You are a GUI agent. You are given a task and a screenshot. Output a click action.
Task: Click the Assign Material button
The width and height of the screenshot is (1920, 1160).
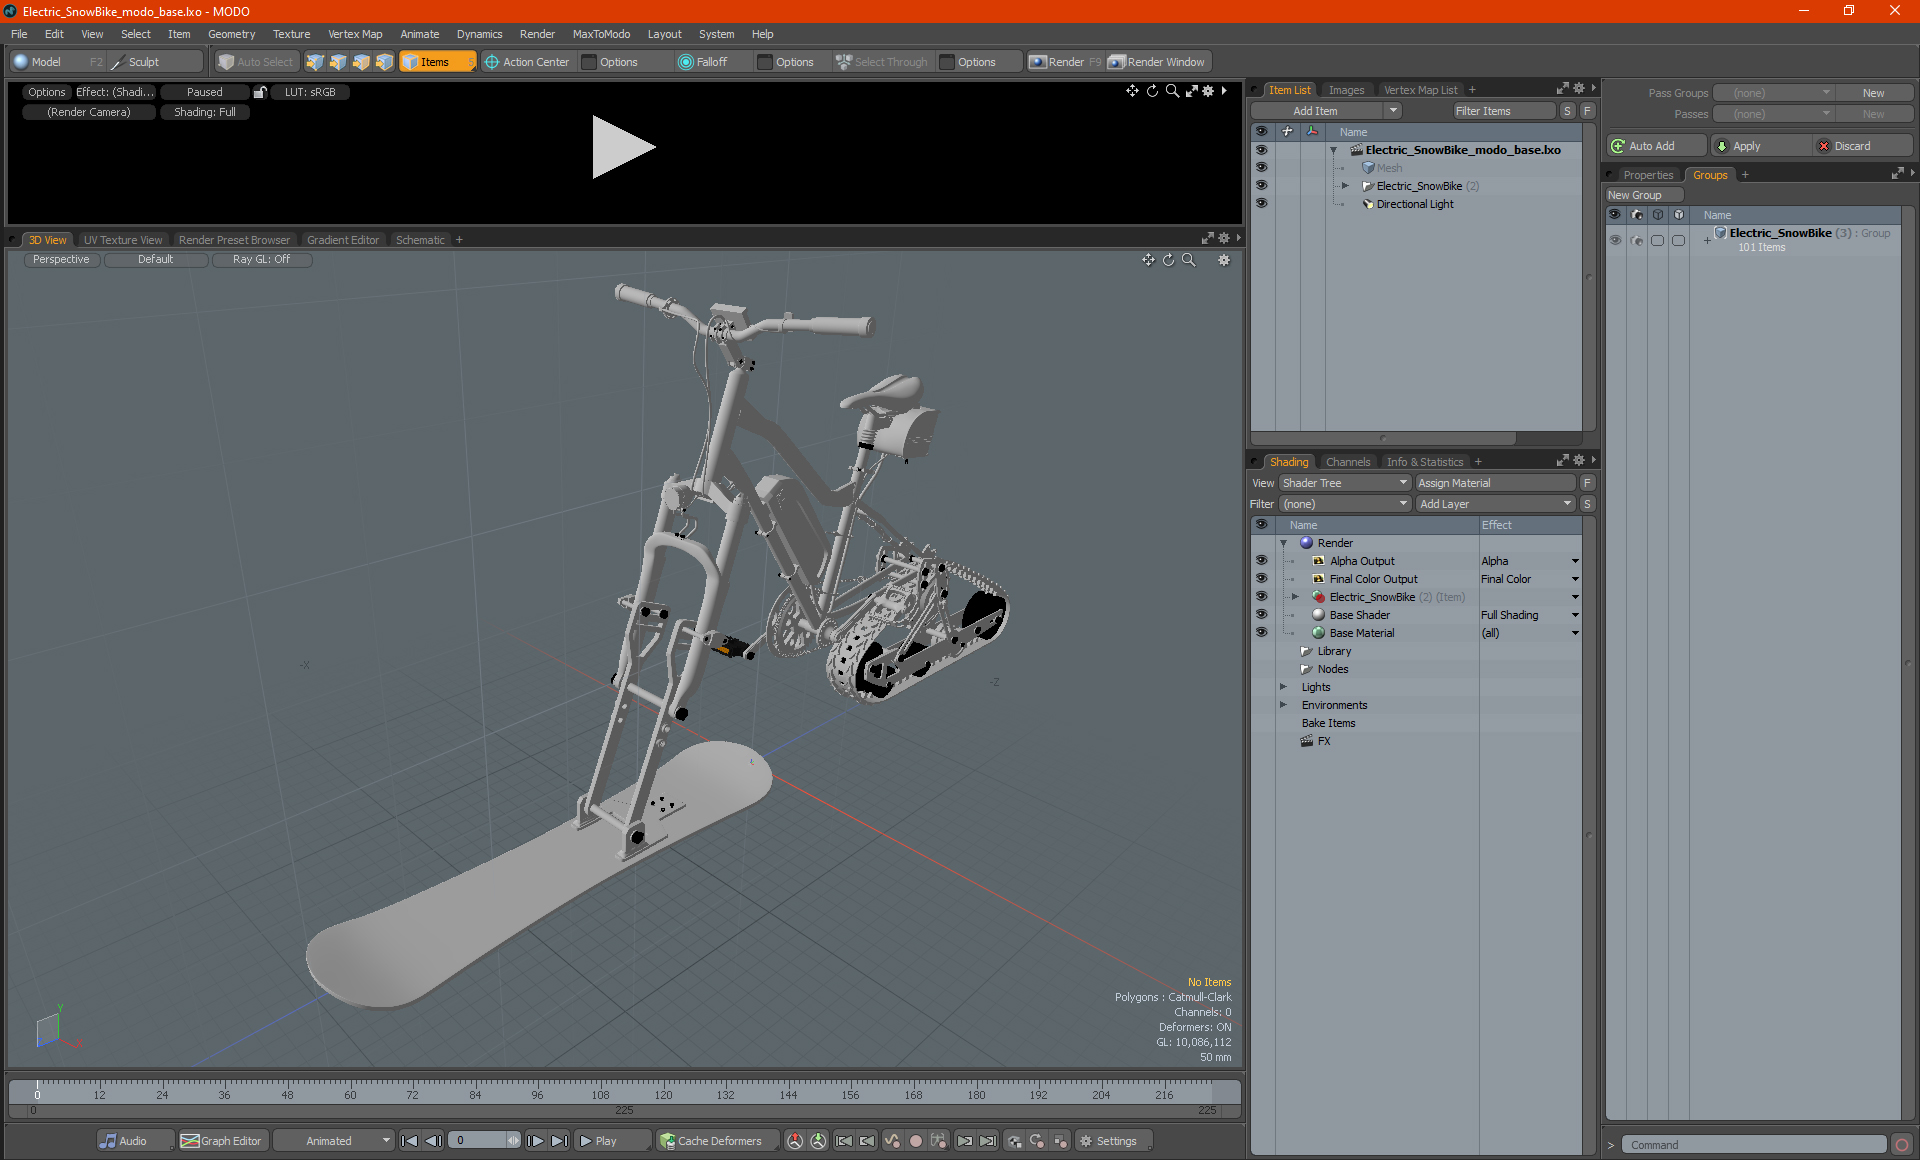click(x=1494, y=483)
